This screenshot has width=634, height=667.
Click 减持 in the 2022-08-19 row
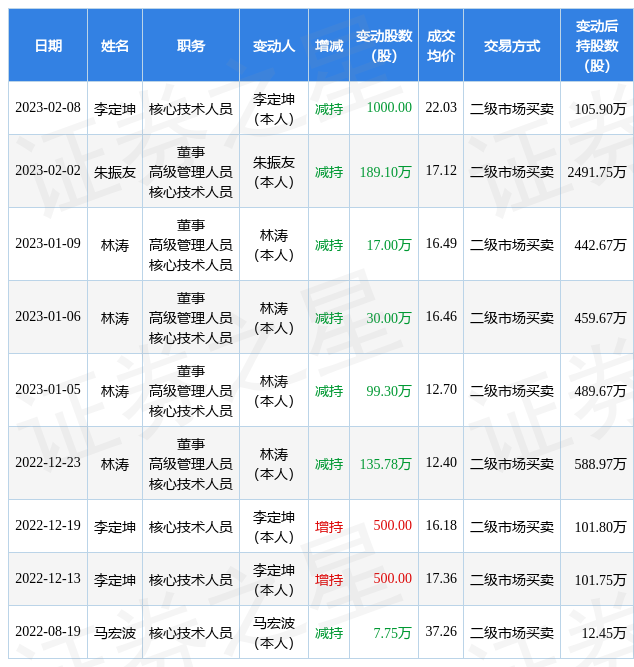[x=328, y=633]
